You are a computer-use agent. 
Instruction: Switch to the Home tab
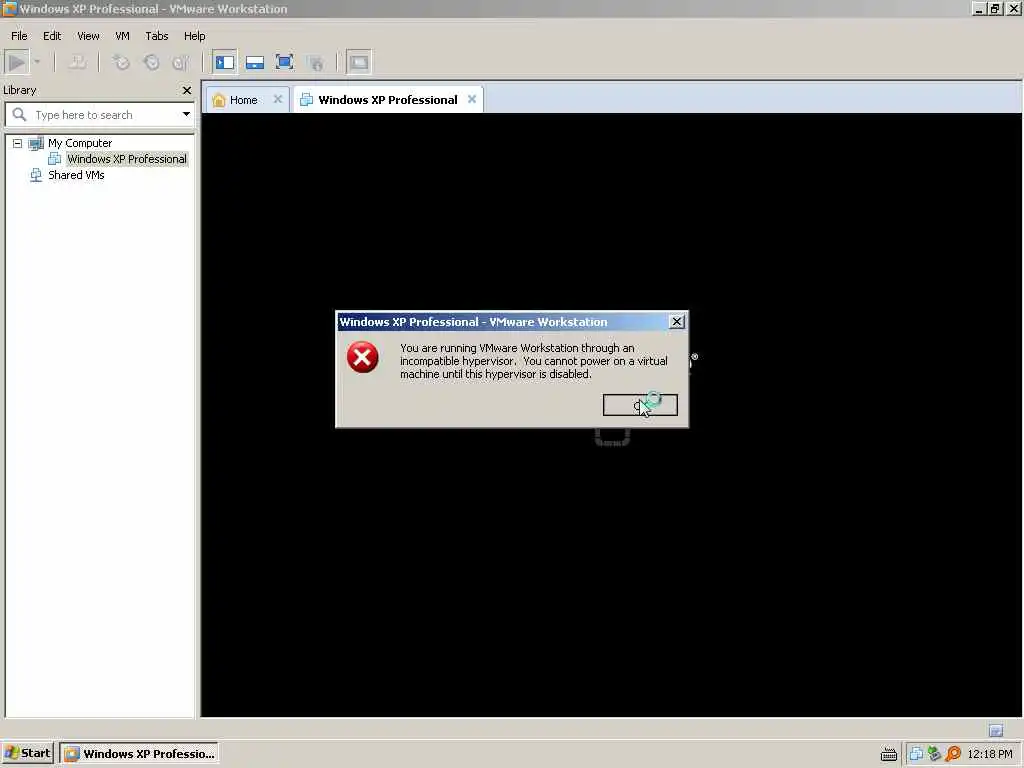(244, 100)
